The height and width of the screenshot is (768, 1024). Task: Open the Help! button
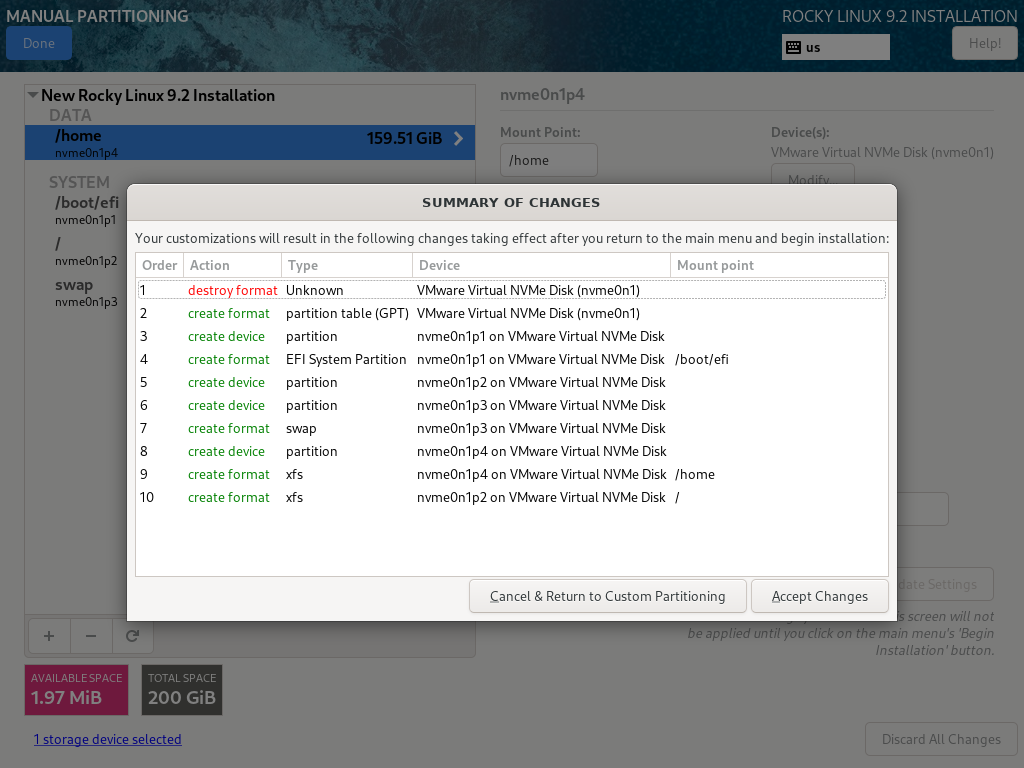[985, 44]
